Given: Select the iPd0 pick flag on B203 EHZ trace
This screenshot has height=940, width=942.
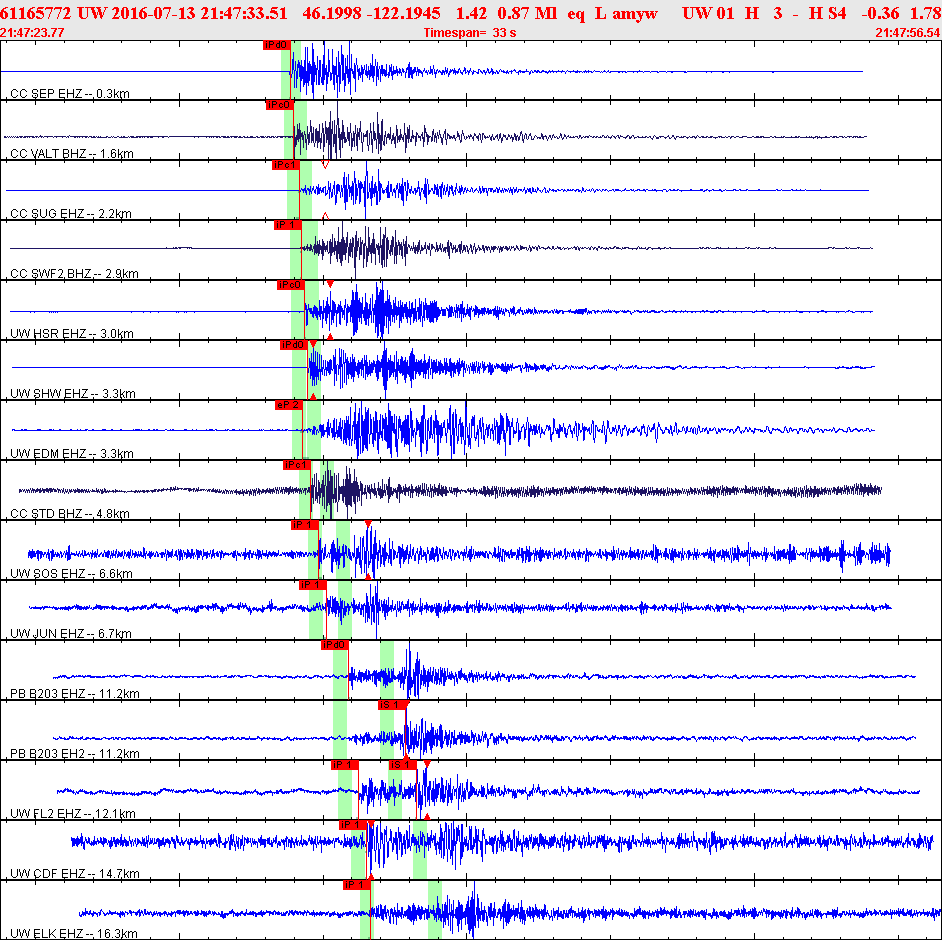Looking at the screenshot, I should pos(335,646).
